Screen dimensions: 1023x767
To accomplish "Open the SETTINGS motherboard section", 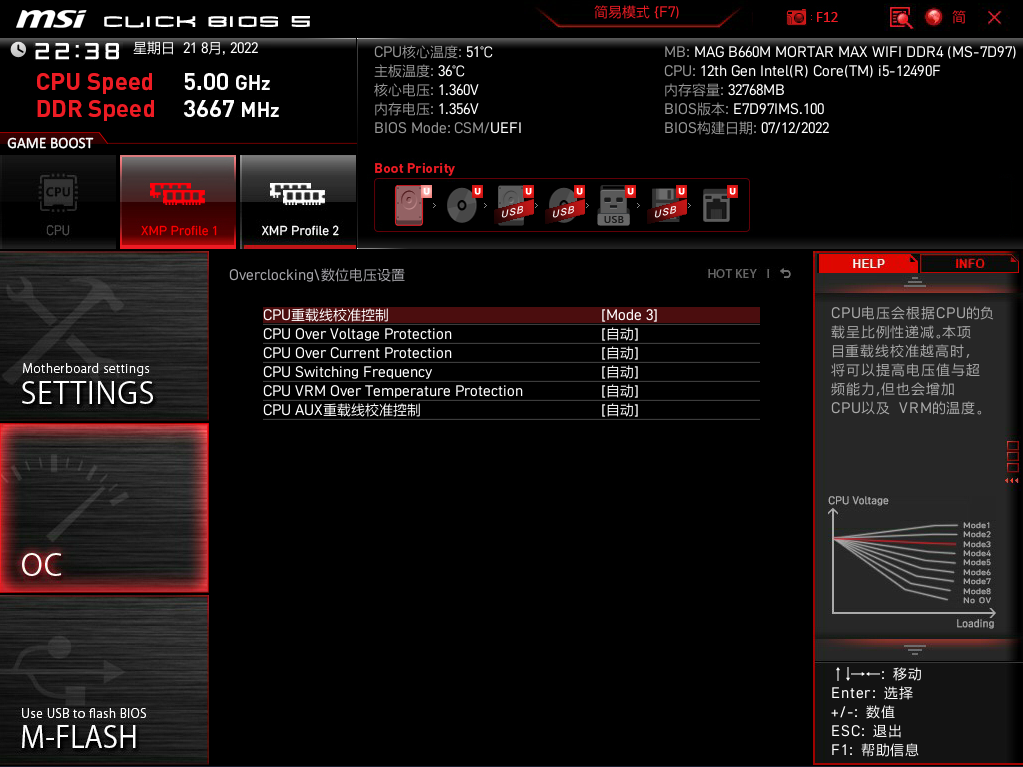I will [x=104, y=336].
